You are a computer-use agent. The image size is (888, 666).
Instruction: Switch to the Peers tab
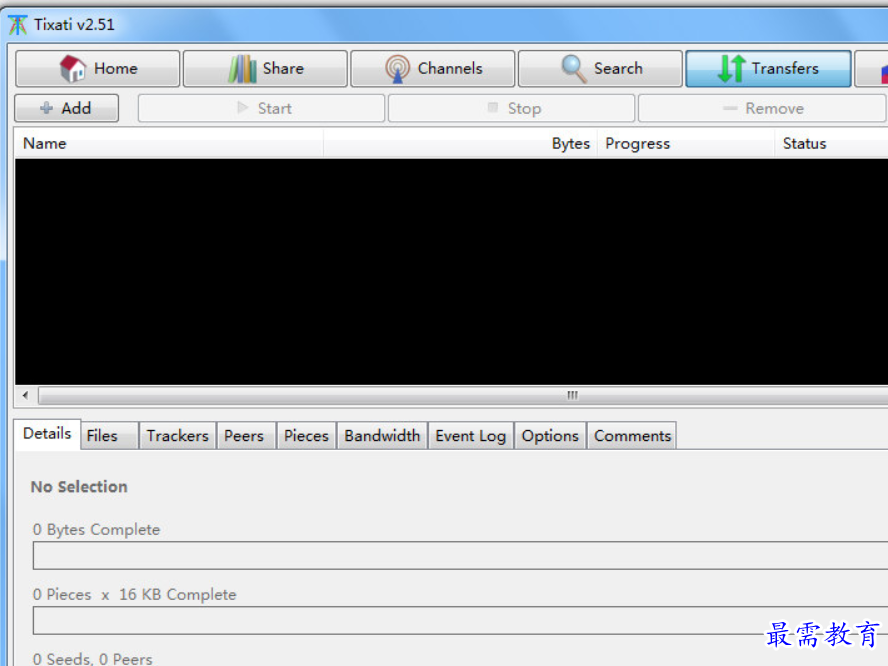point(246,436)
